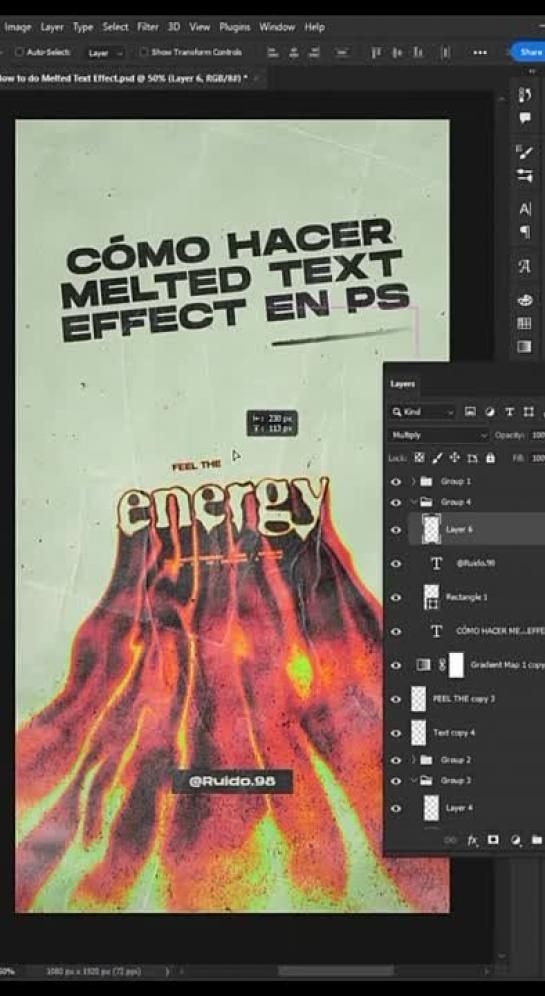The width and height of the screenshot is (545, 996).
Task: Hide the Layer 6 layer
Action: point(396,529)
